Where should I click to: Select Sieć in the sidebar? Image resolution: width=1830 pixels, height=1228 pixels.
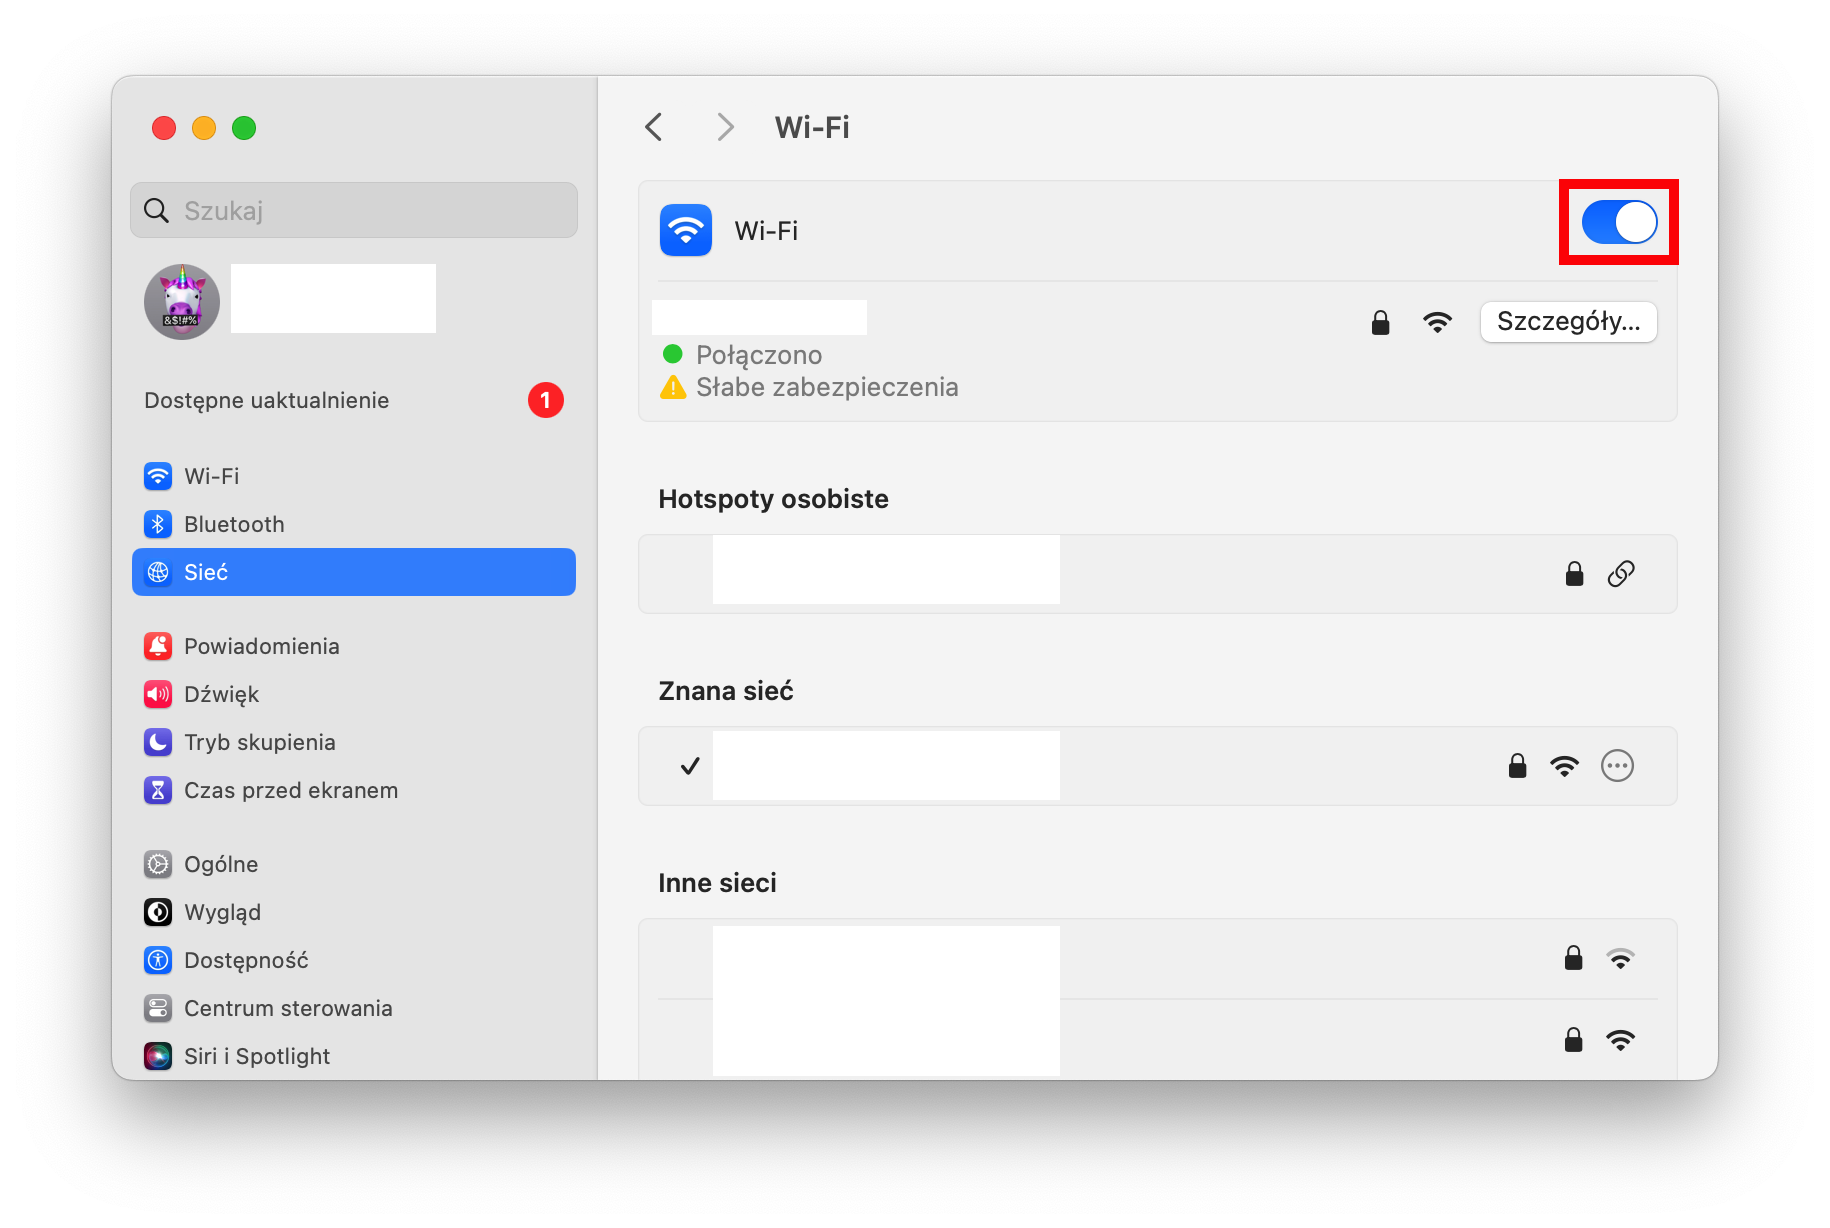click(x=354, y=572)
